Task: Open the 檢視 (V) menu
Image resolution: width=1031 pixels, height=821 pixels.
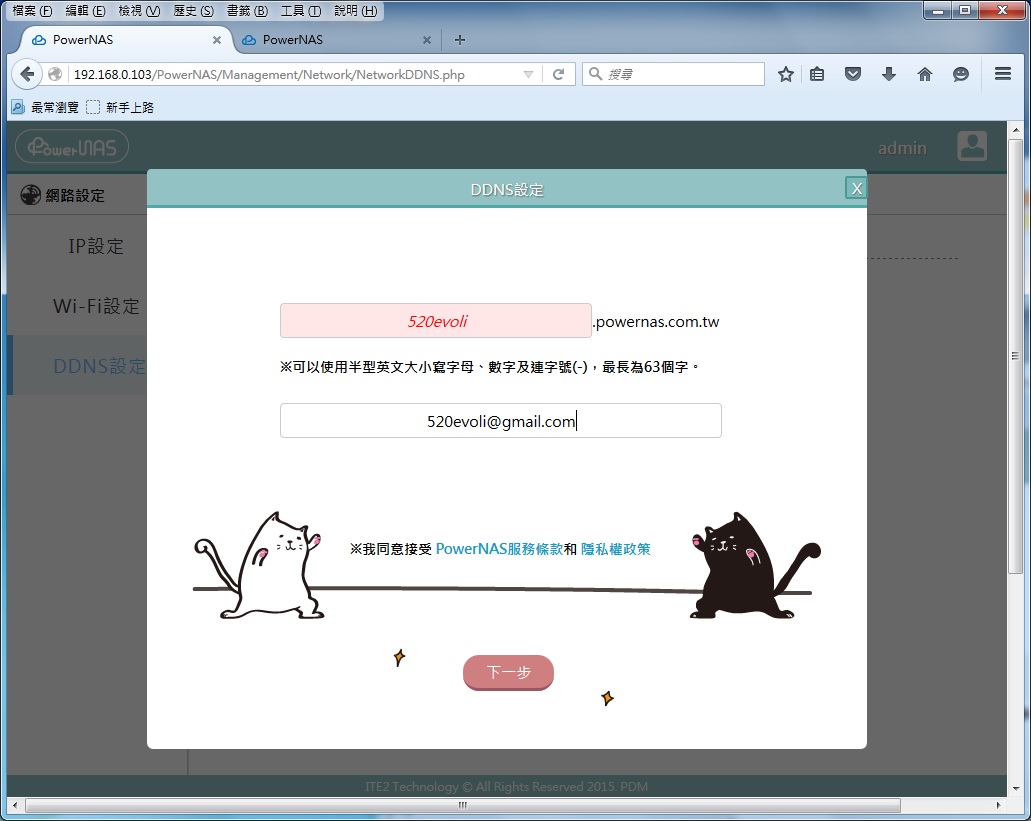Action: click(x=139, y=11)
